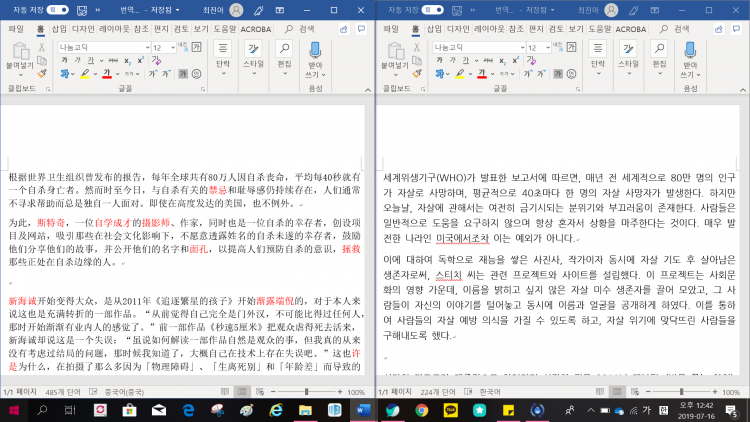Open font name dropdown in left window
The height and width of the screenshot is (422, 750).
coord(147,47)
